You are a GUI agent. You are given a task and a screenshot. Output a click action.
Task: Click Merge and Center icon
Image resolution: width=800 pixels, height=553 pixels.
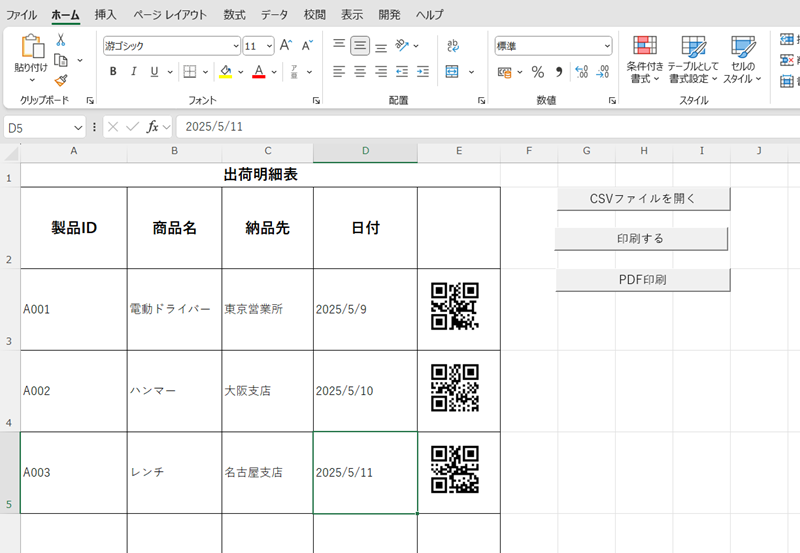(x=452, y=71)
